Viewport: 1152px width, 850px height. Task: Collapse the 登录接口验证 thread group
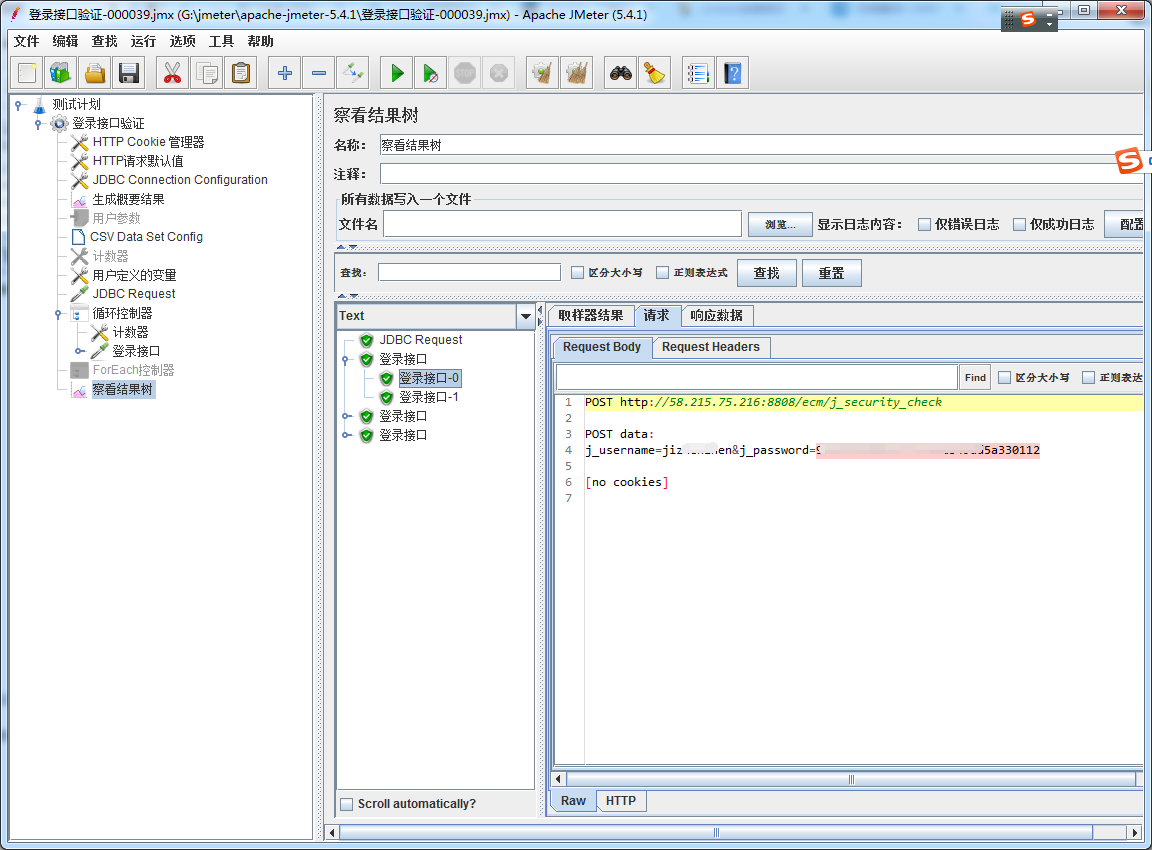(x=38, y=123)
